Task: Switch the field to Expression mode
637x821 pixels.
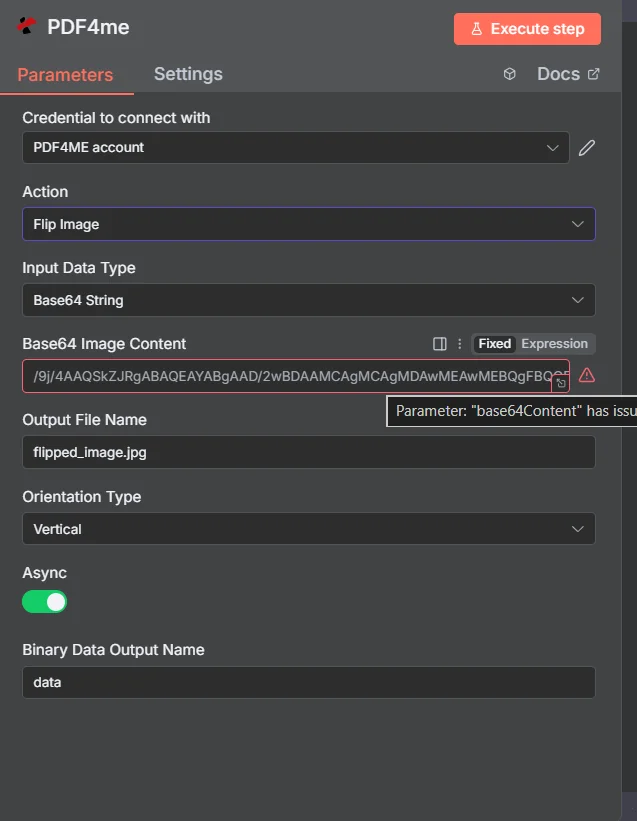Action: click(x=554, y=343)
